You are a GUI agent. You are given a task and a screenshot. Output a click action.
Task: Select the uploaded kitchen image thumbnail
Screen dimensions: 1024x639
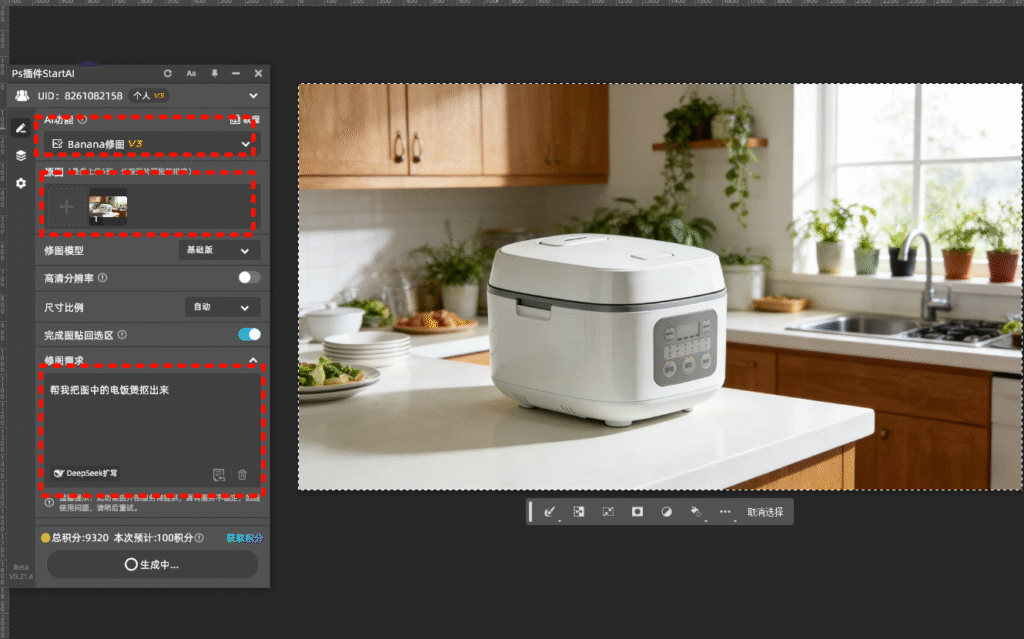coord(108,206)
